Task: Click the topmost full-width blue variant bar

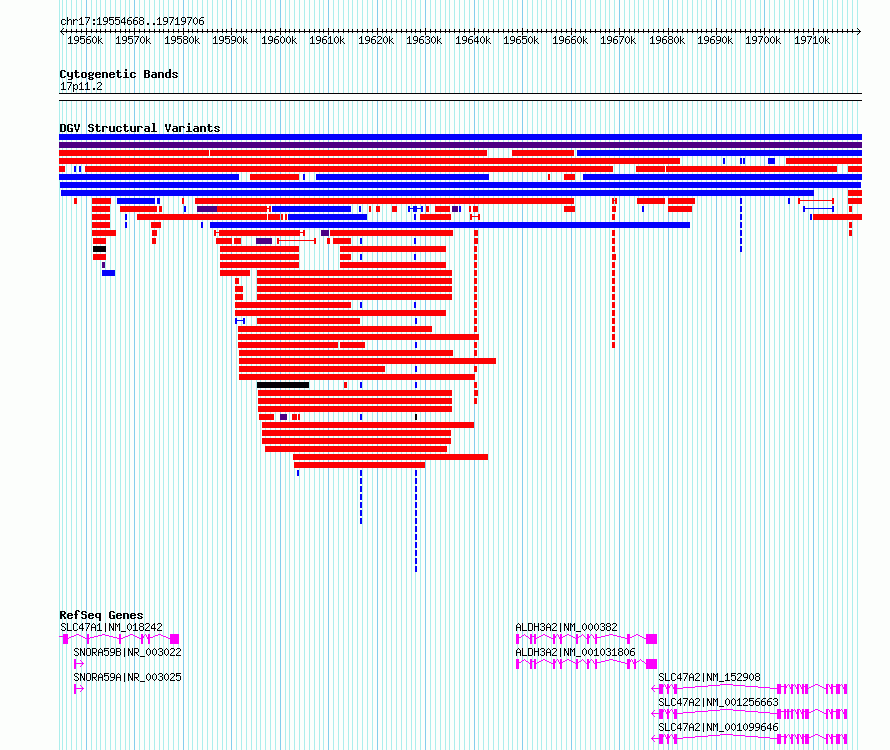Action: click(460, 137)
